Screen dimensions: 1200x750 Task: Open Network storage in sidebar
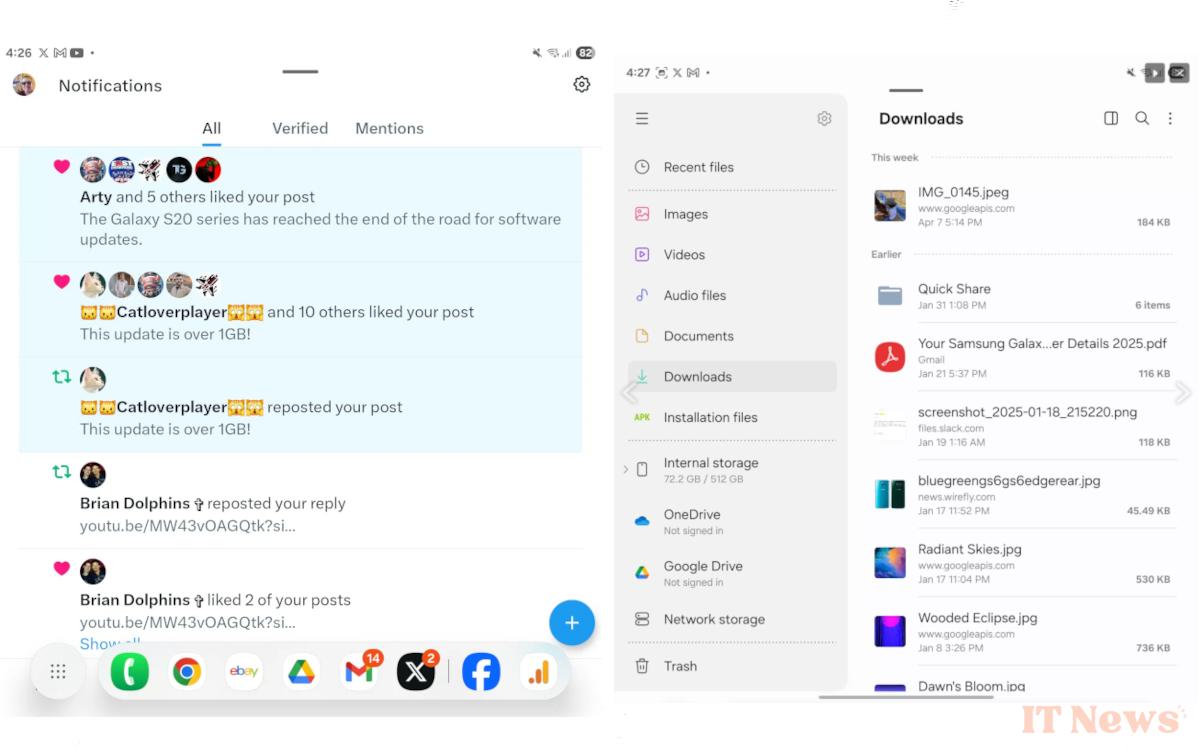point(732,619)
